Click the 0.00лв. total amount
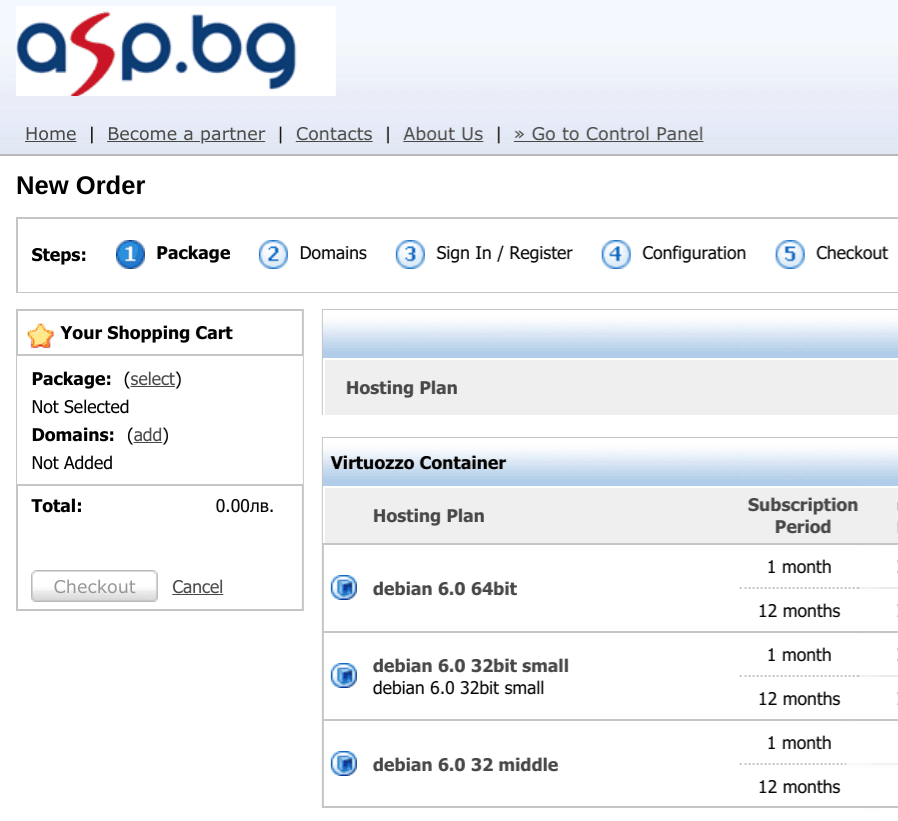 click(x=245, y=506)
